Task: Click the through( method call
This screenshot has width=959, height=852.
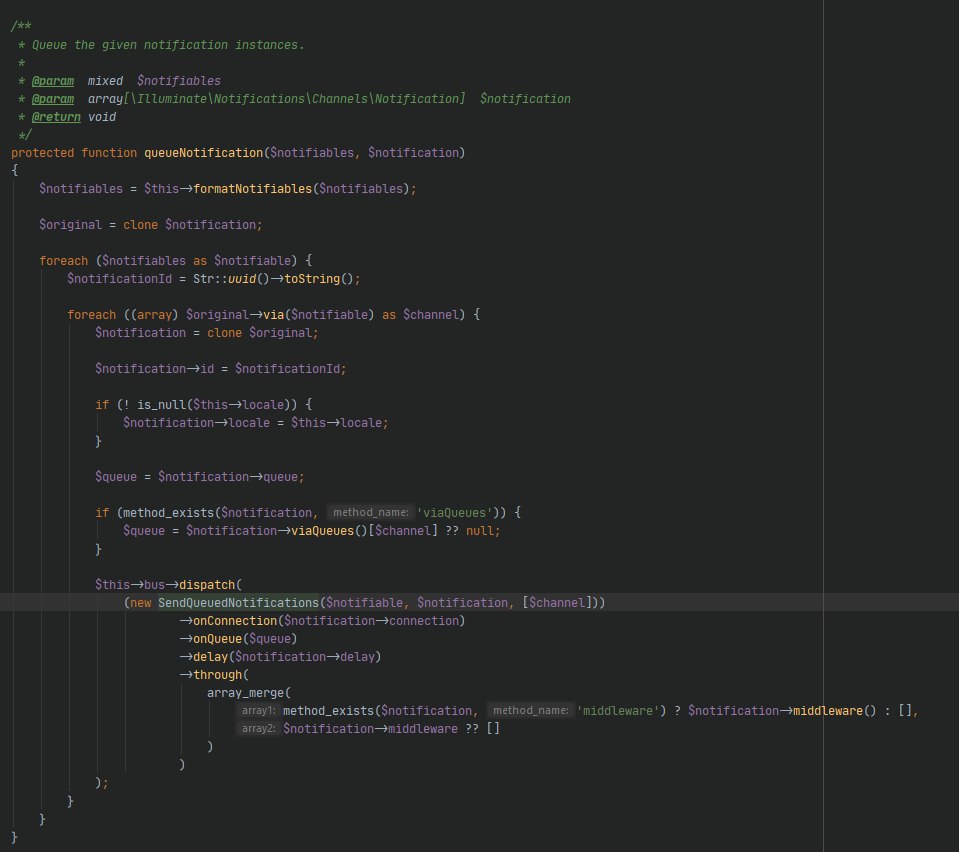Action: click(x=217, y=675)
